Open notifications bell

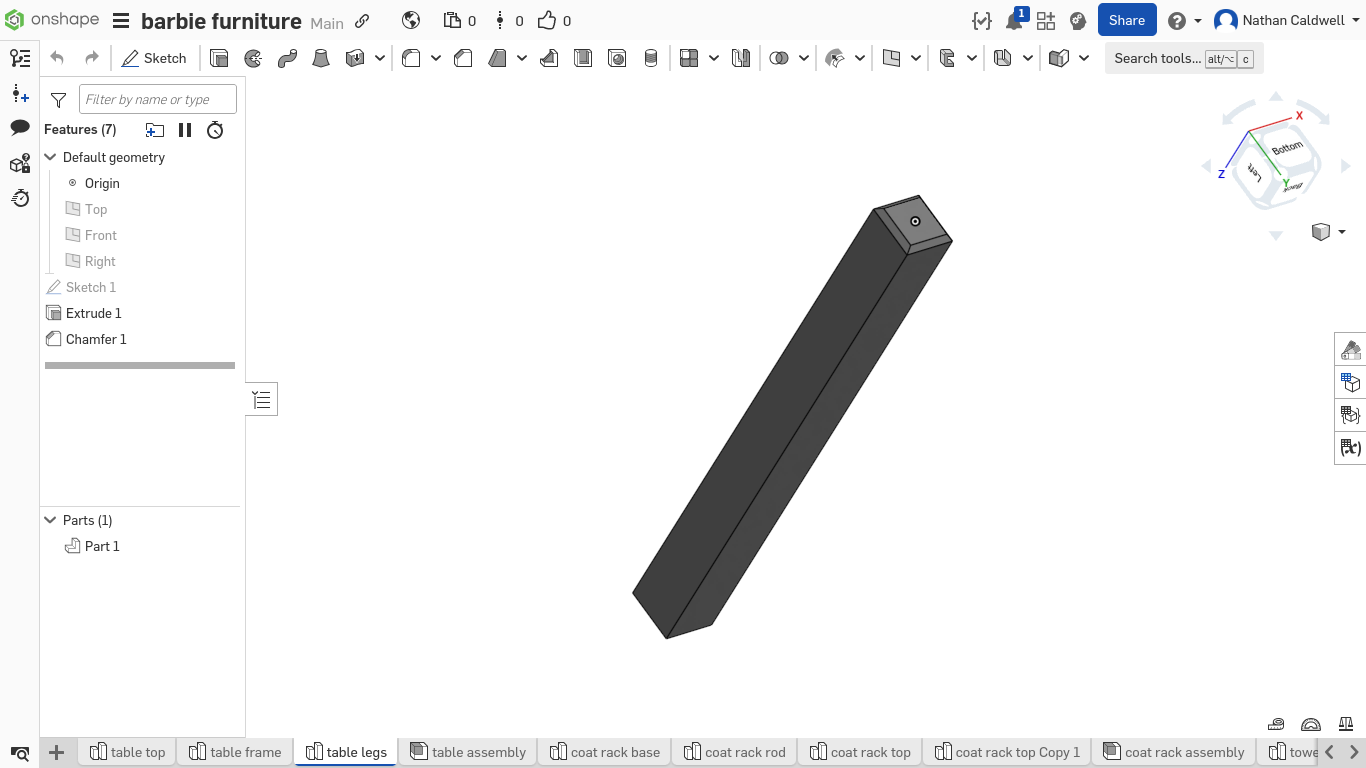pos(1015,20)
